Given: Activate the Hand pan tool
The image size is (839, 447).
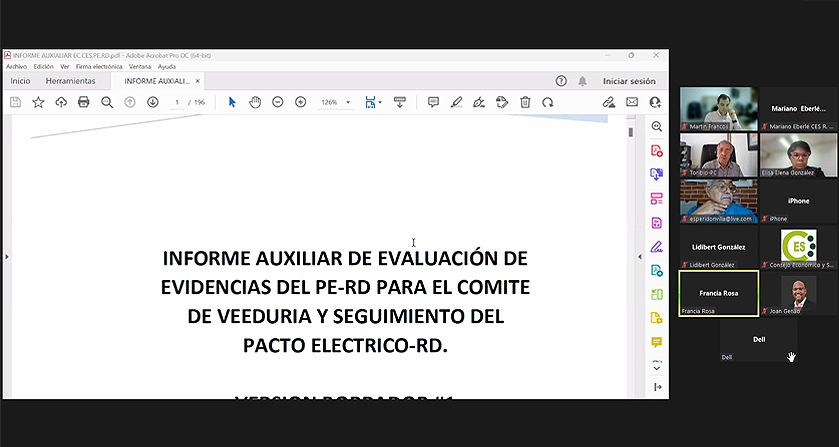Looking at the screenshot, I should [255, 102].
